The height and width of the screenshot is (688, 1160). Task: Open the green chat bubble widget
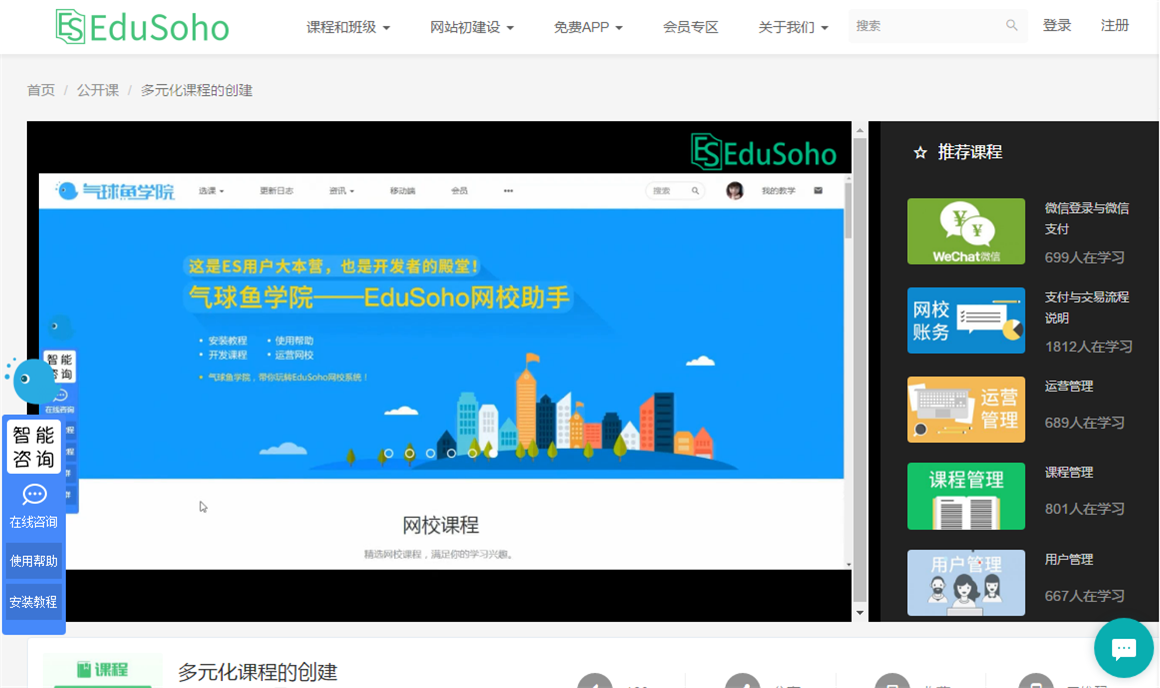click(1123, 648)
